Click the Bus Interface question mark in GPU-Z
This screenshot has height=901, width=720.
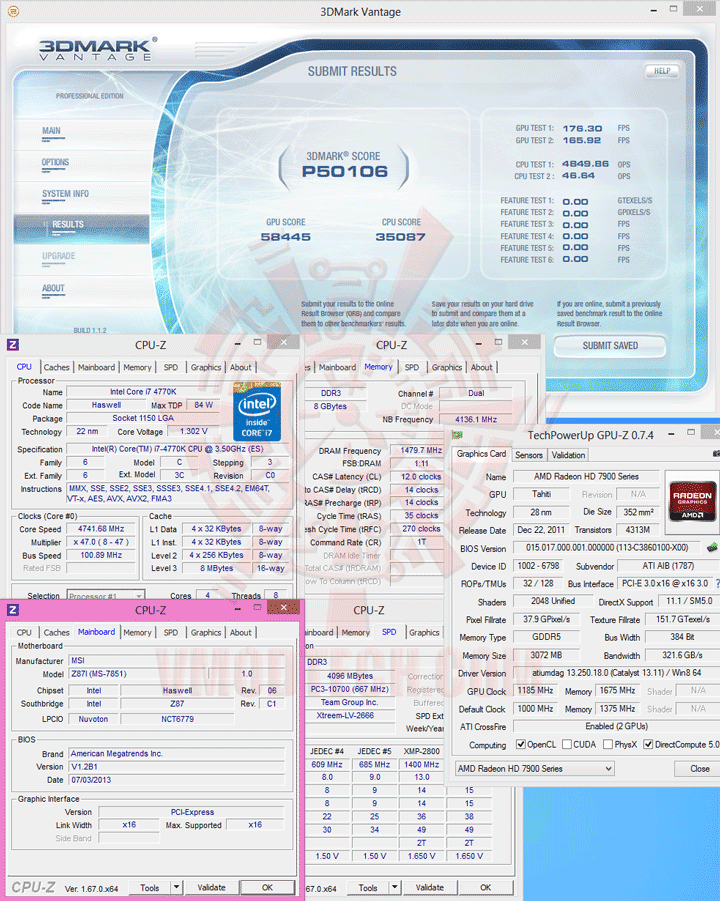[717, 584]
